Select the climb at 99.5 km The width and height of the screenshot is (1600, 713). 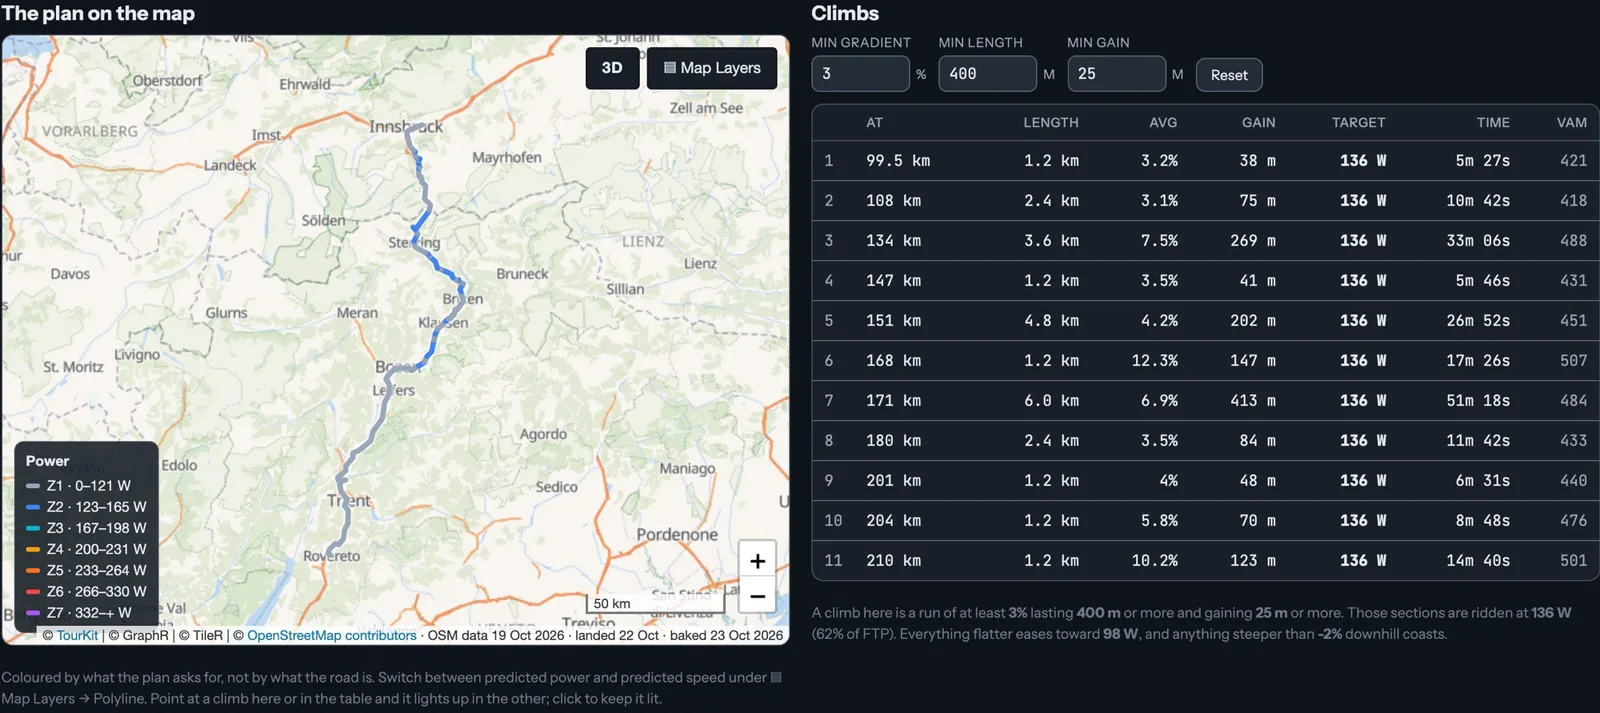pos(1205,161)
